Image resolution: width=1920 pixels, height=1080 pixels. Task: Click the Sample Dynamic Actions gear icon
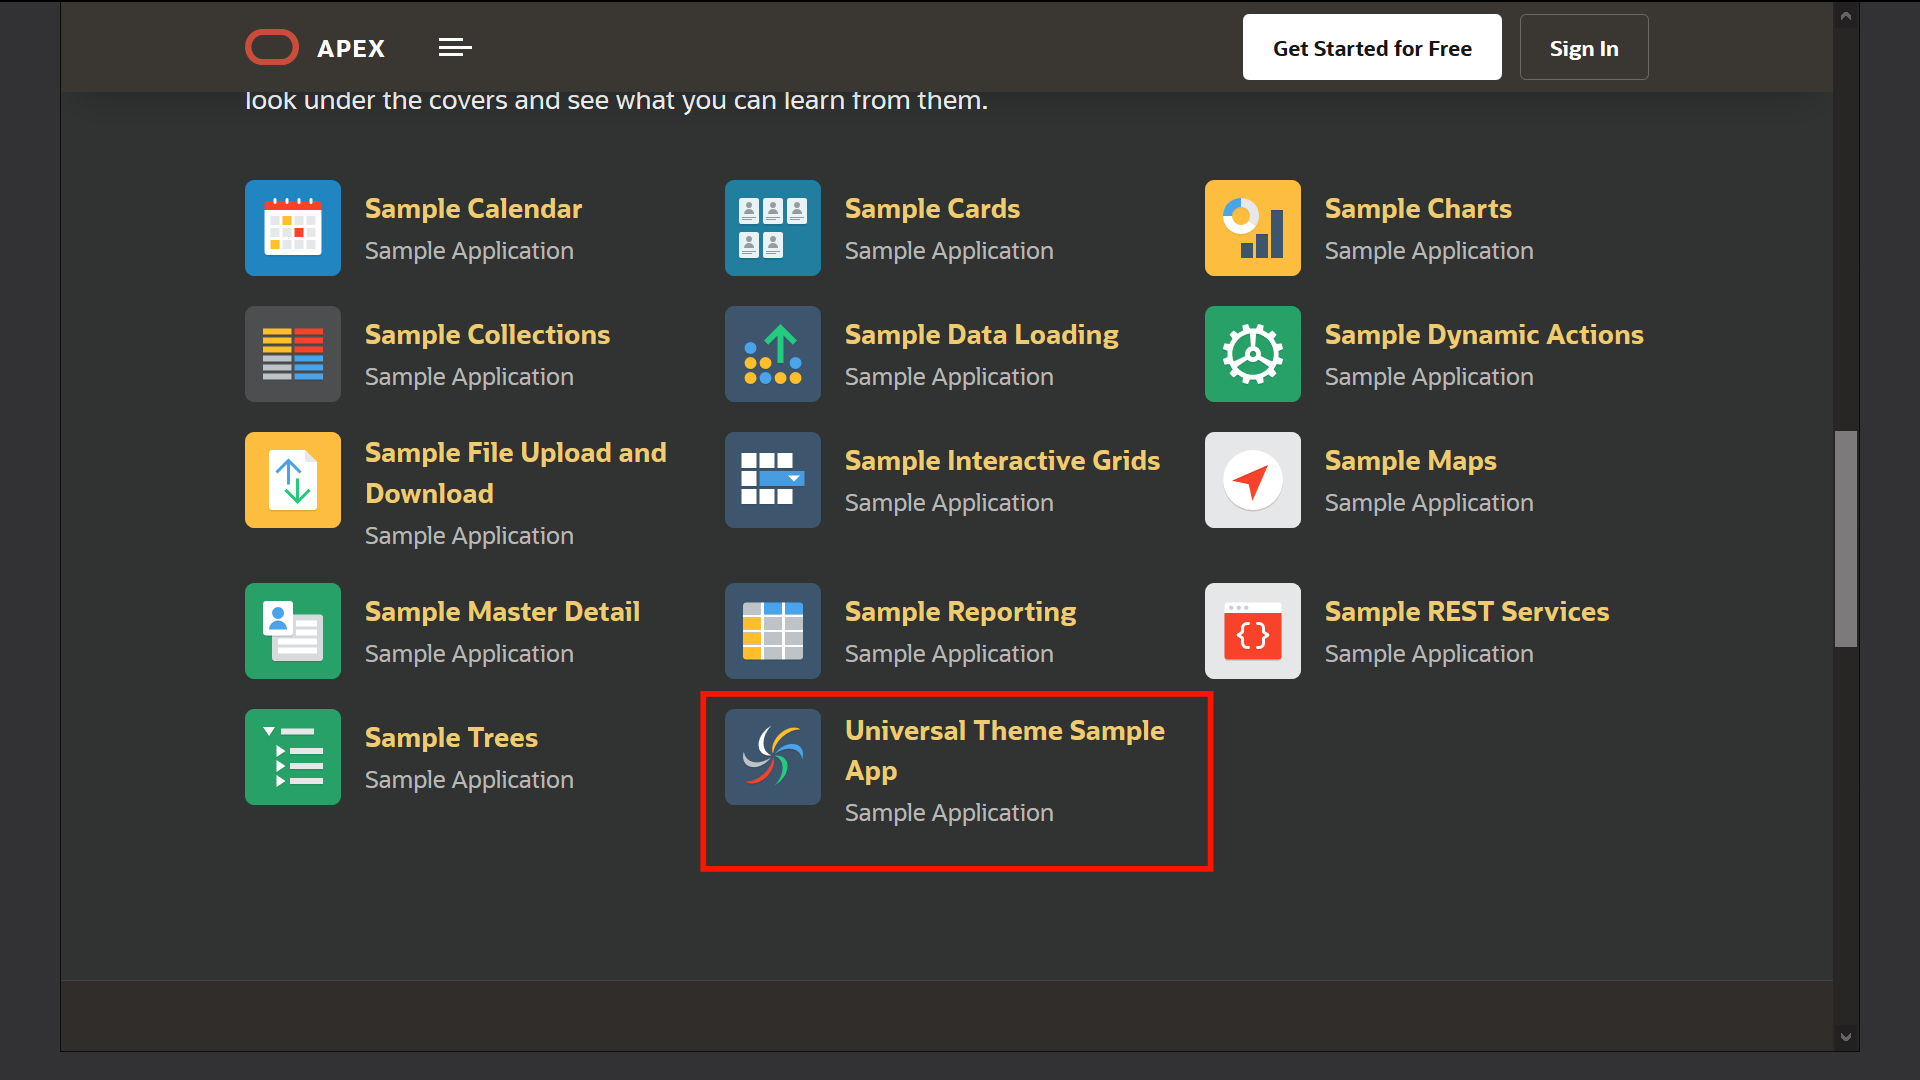point(1252,354)
